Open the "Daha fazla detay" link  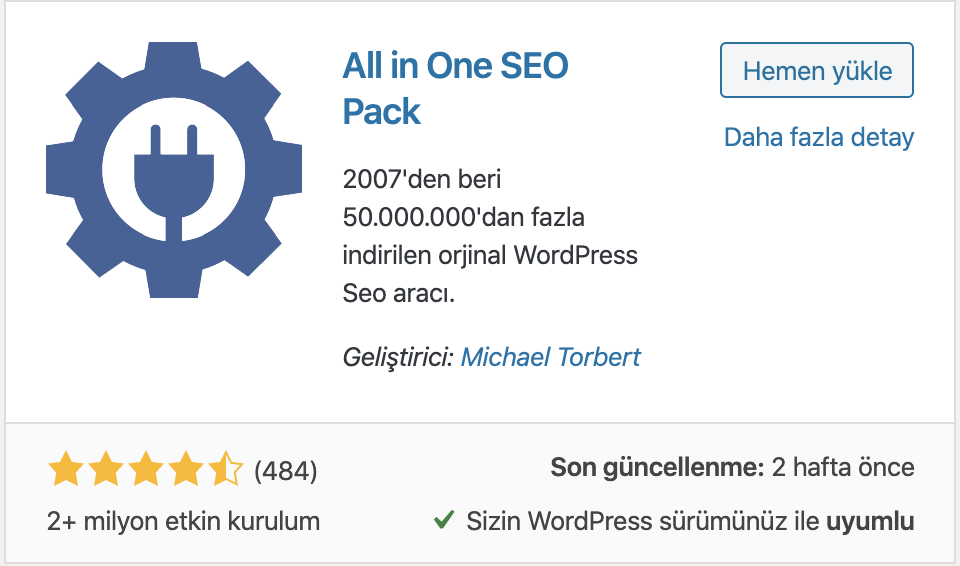819,137
